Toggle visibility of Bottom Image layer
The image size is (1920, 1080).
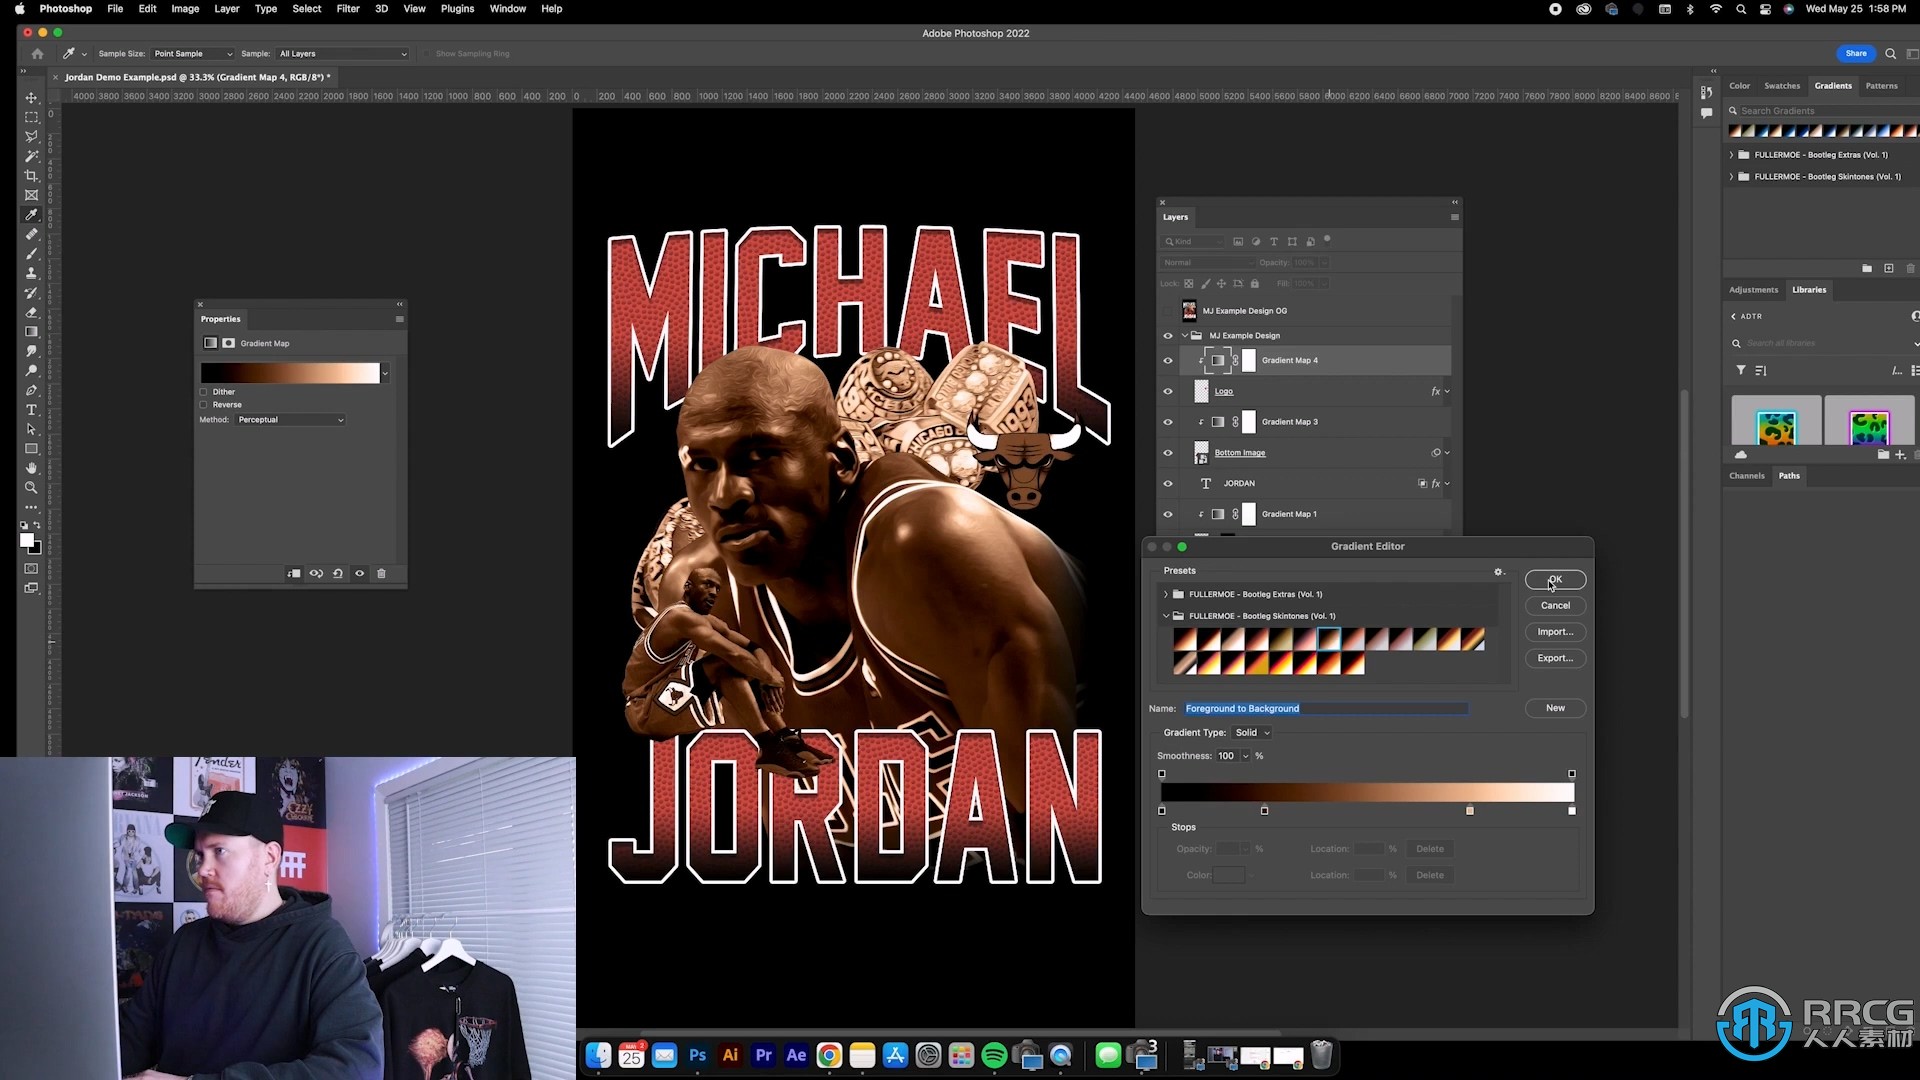(x=1166, y=452)
